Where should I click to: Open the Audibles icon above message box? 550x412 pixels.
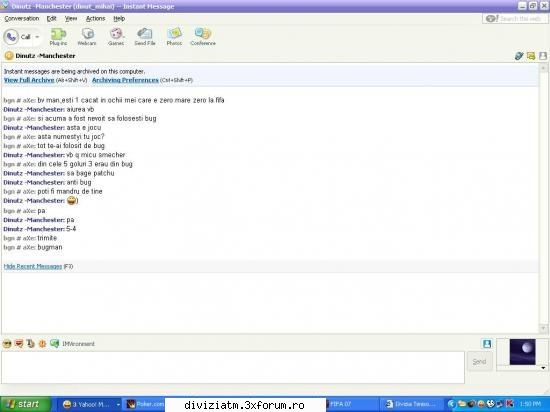[19, 344]
